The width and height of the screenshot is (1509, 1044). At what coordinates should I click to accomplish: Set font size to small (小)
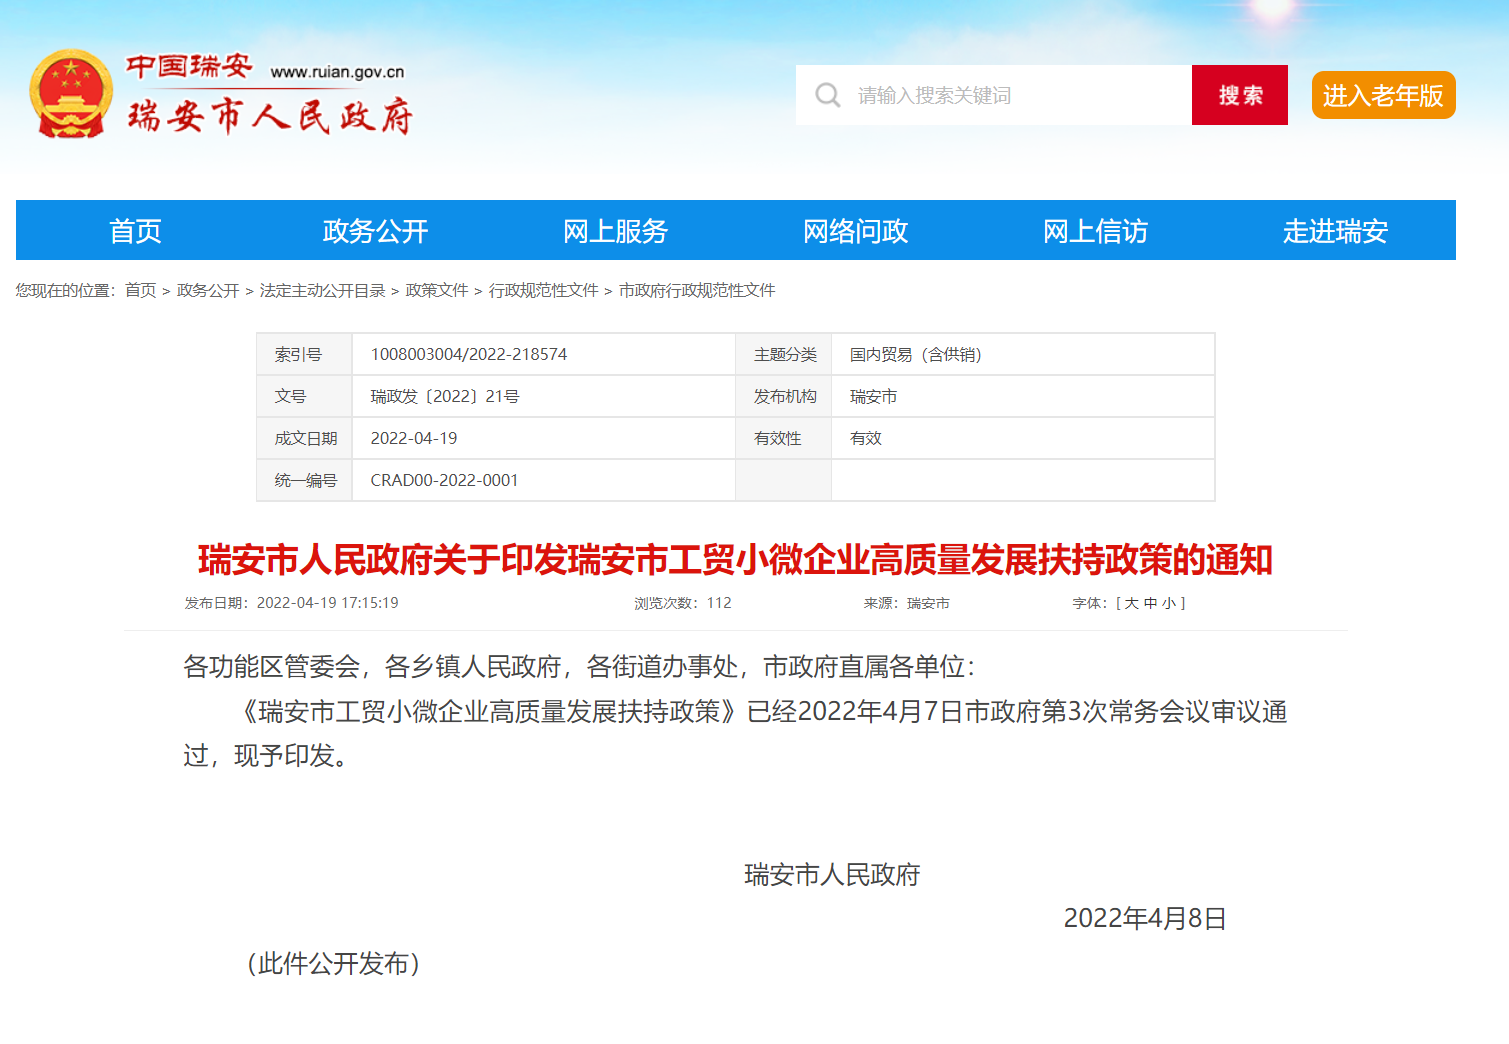(x=1168, y=603)
